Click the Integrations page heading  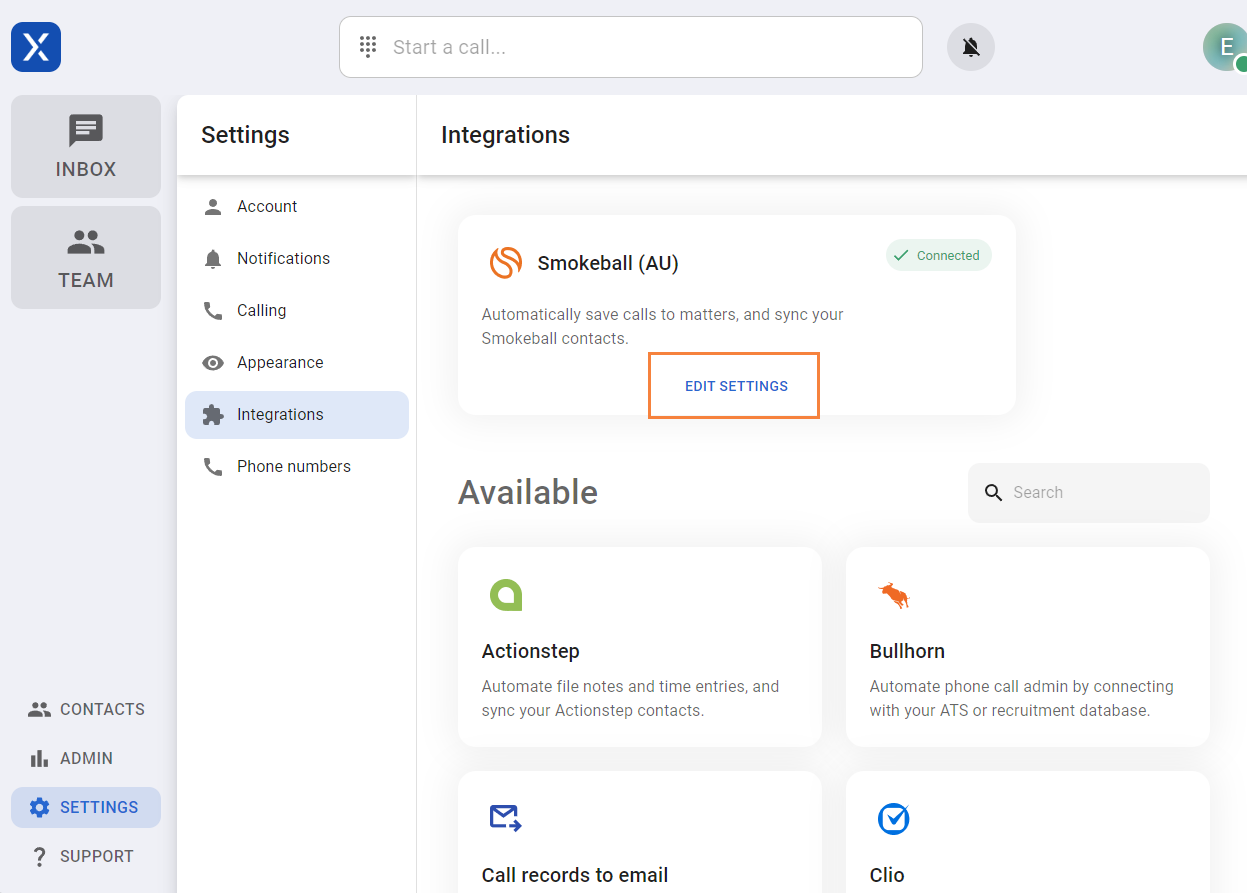click(505, 135)
